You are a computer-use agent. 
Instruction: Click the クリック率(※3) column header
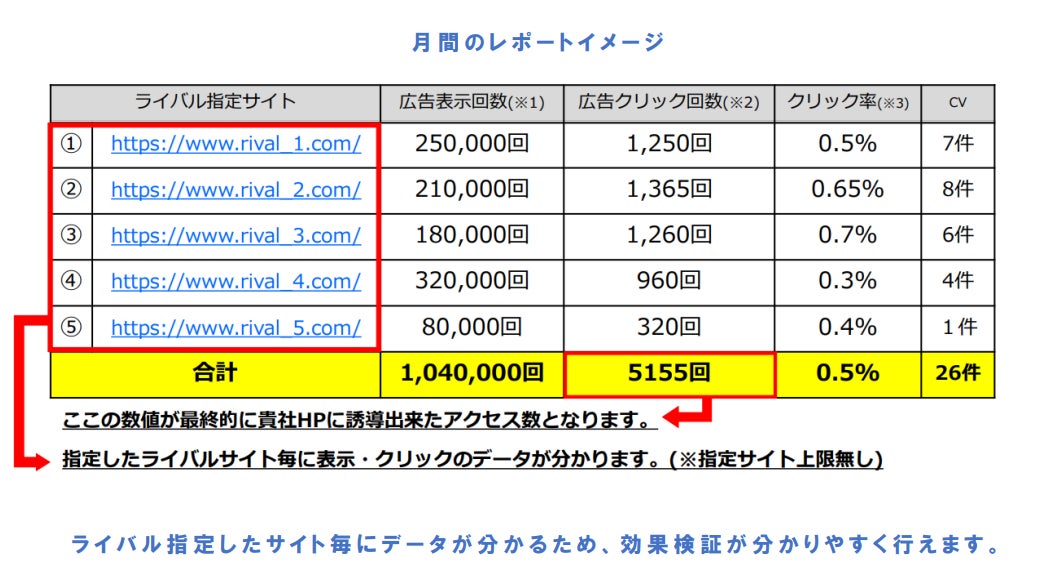848,103
